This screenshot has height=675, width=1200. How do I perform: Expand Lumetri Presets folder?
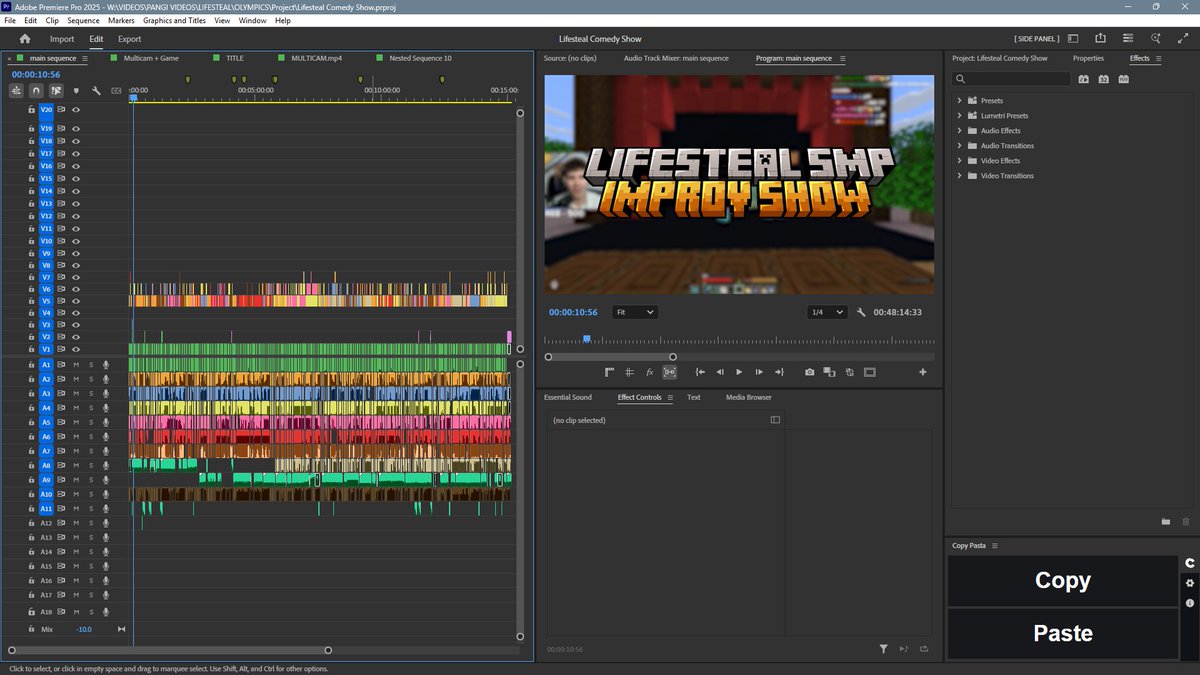point(959,116)
